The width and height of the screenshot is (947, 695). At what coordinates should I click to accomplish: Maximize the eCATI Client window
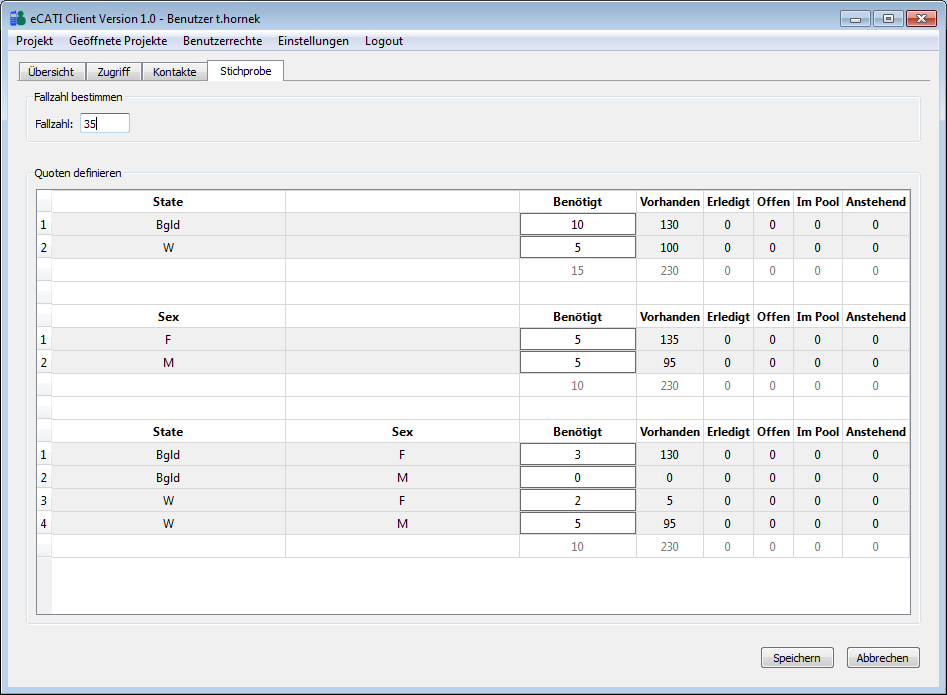pyautogui.click(x=887, y=18)
